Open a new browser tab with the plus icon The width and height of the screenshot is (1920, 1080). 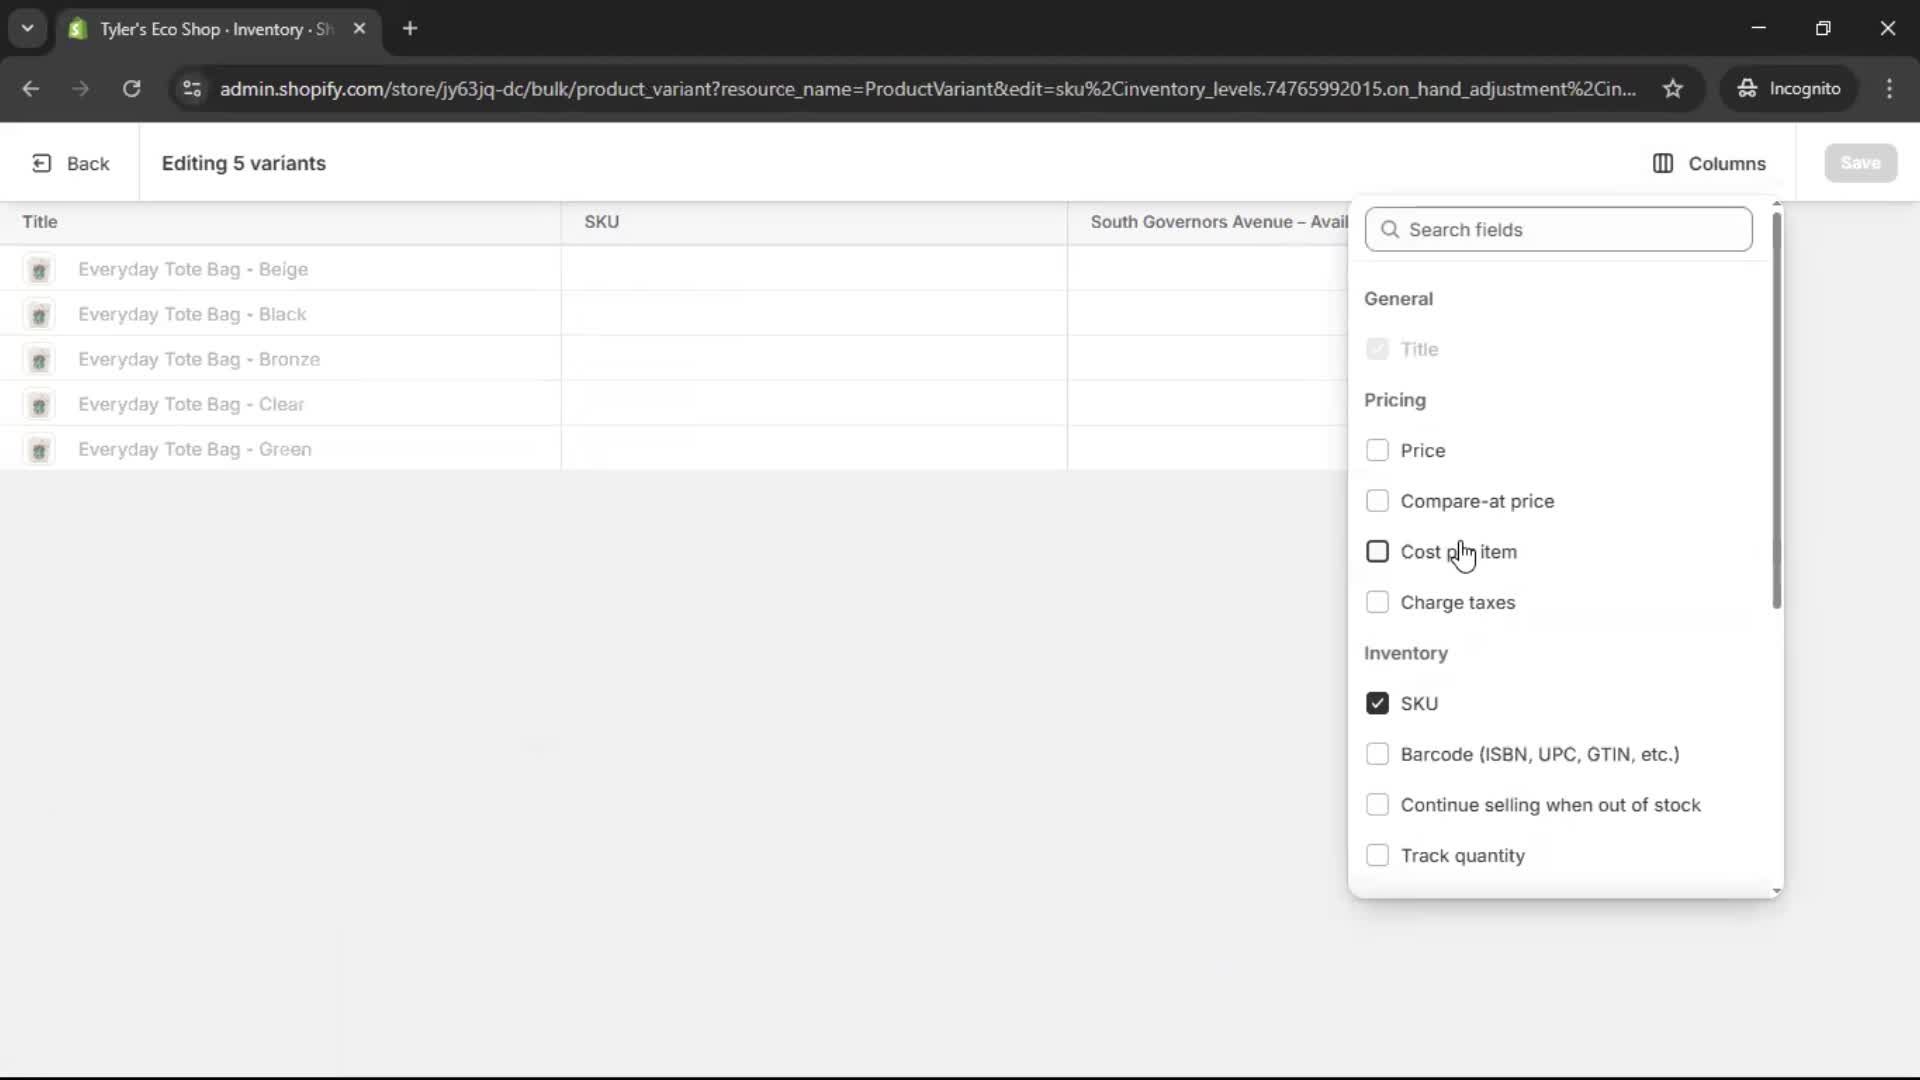coord(411,29)
